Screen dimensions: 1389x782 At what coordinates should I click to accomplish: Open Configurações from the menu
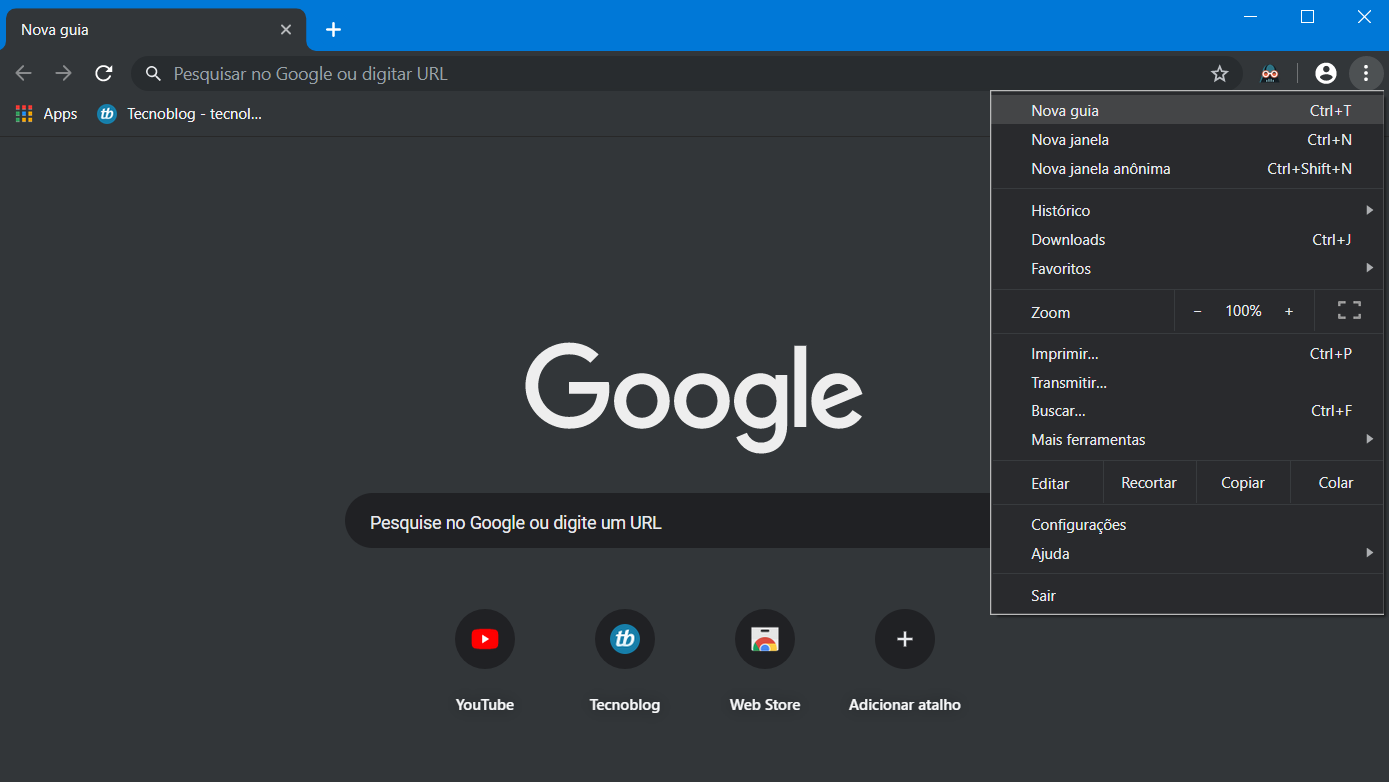[x=1078, y=525]
